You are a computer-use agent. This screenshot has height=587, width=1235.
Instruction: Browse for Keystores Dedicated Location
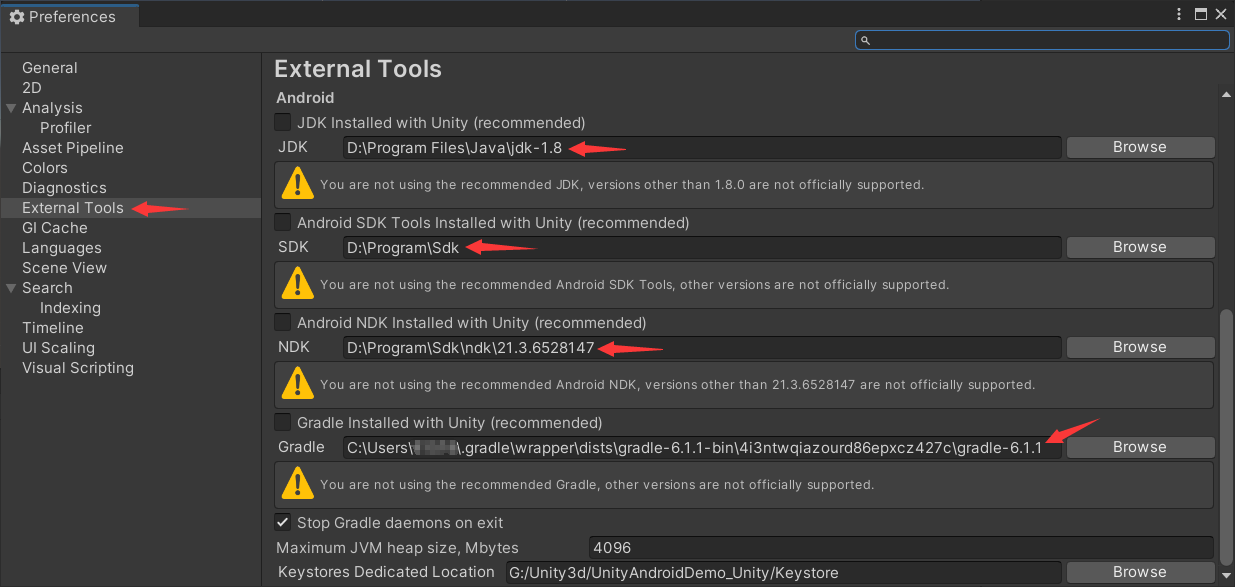(x=1139, y=571)
